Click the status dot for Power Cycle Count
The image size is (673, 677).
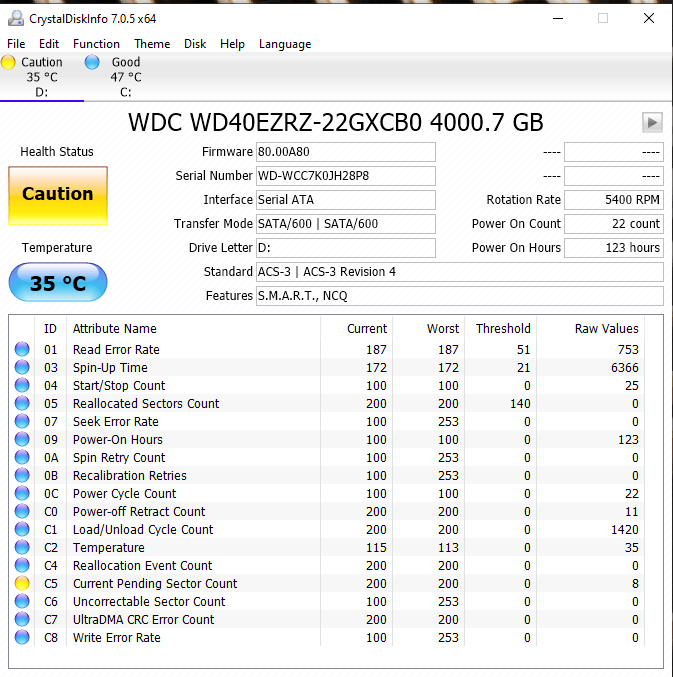(x=22, y=493)
